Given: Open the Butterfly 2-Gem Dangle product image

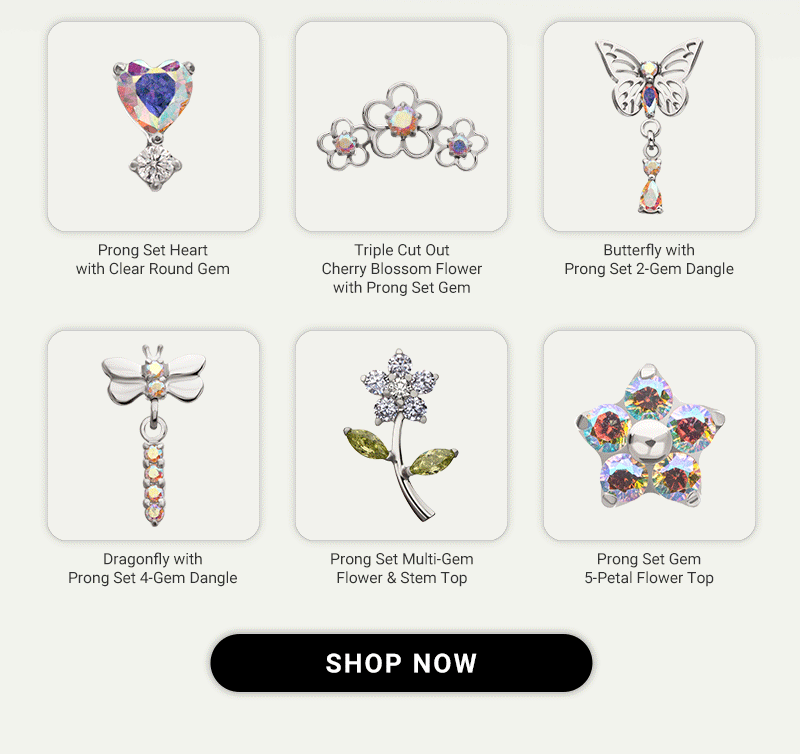Looking at the screenshot, I should tap(649, 126).
